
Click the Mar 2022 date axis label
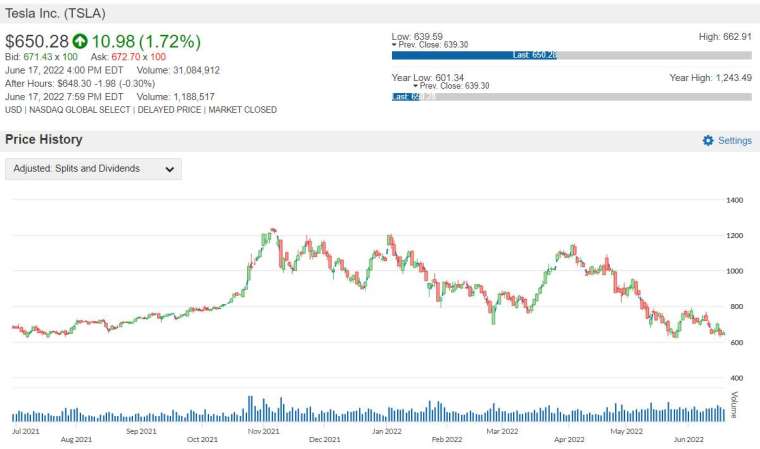point(503,431)
